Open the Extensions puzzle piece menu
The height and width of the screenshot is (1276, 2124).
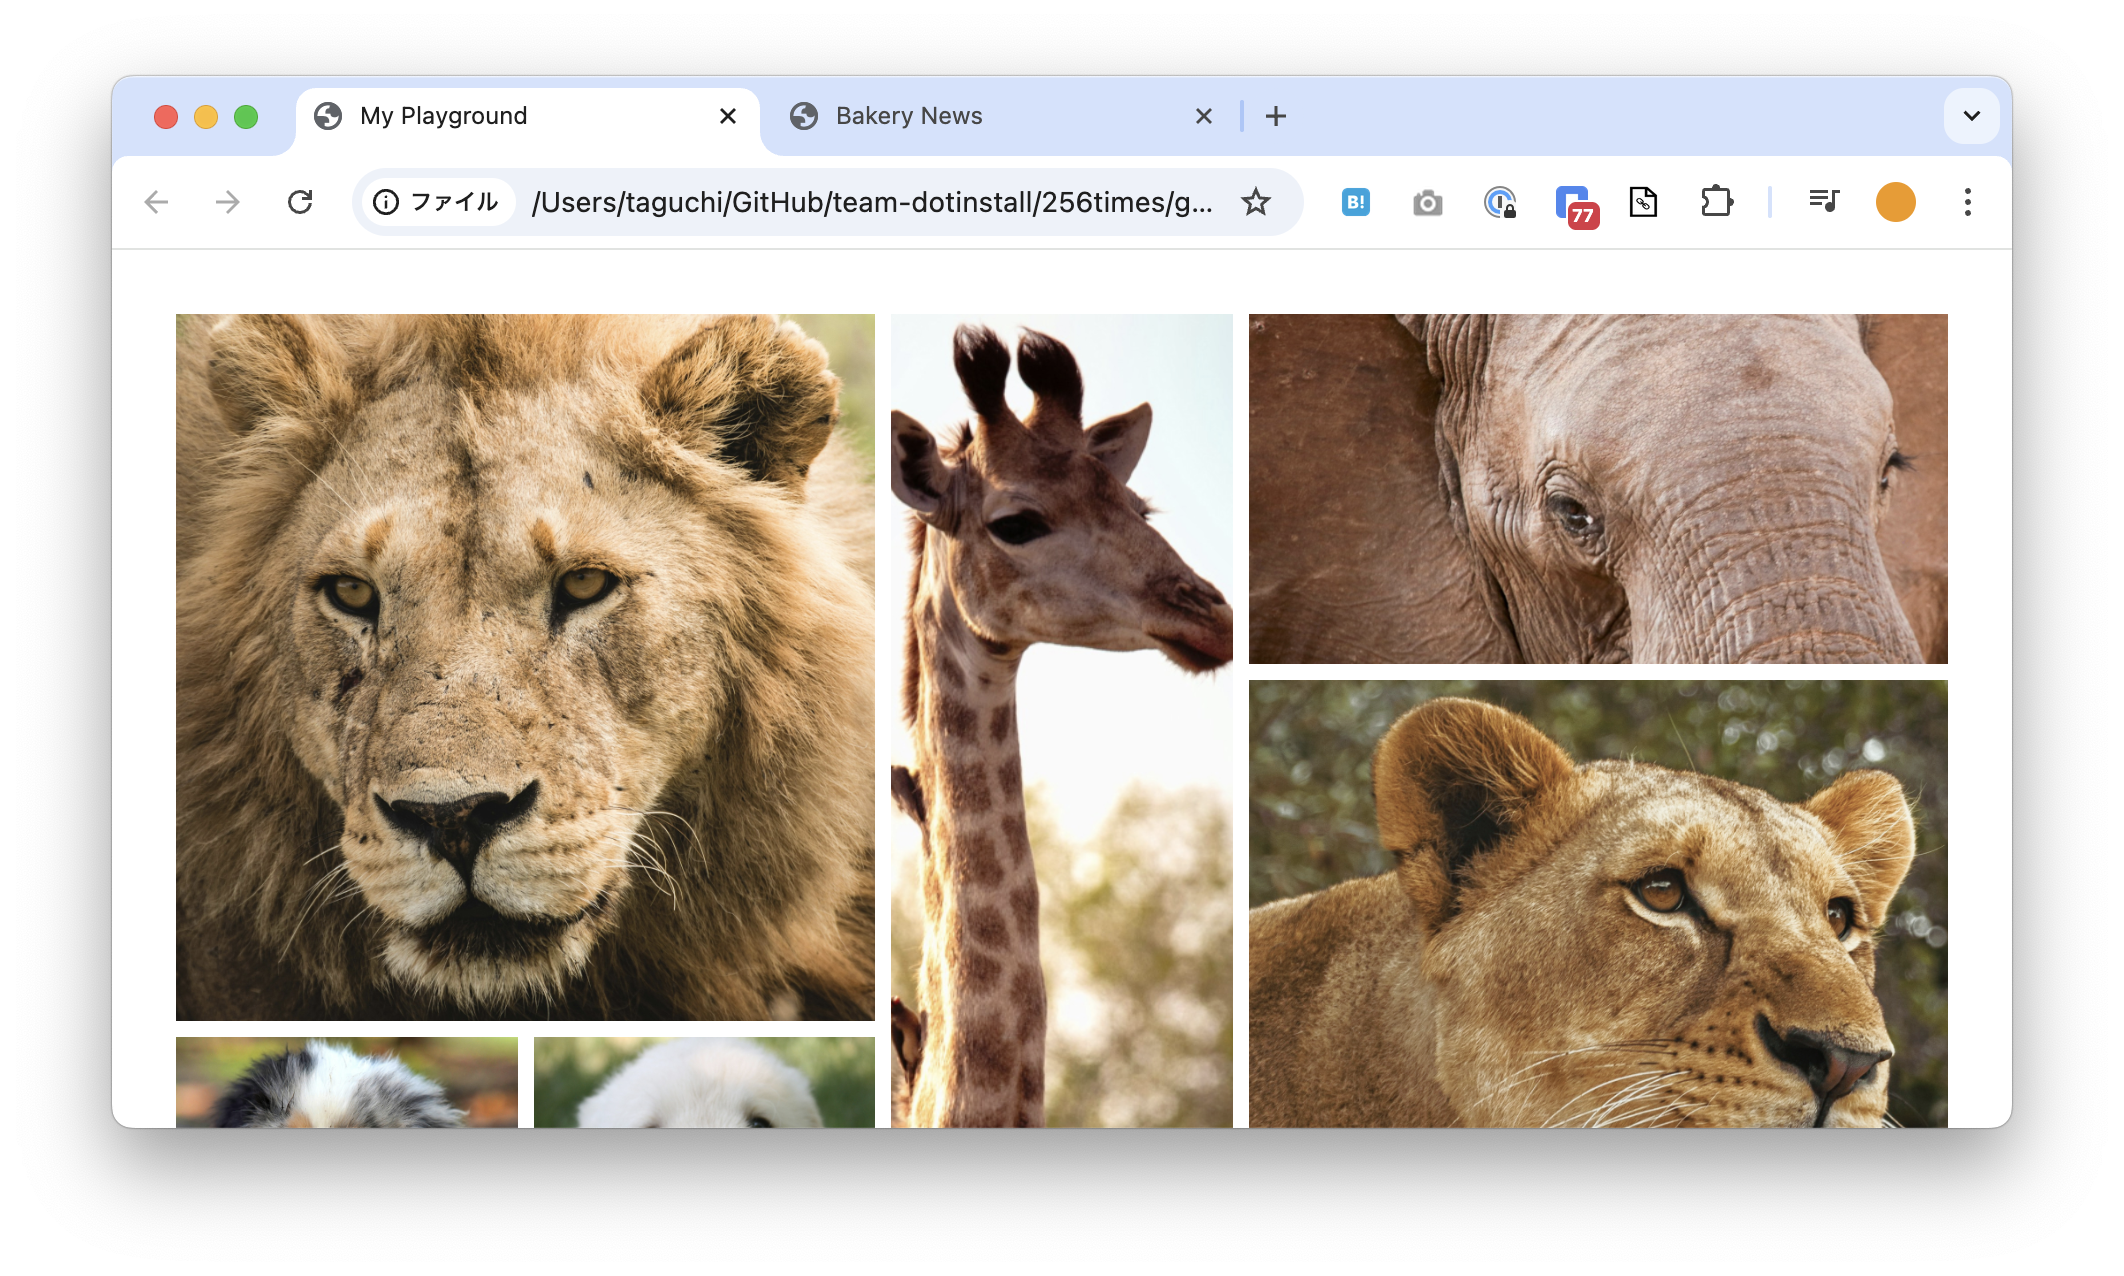tap(1716, 202)
